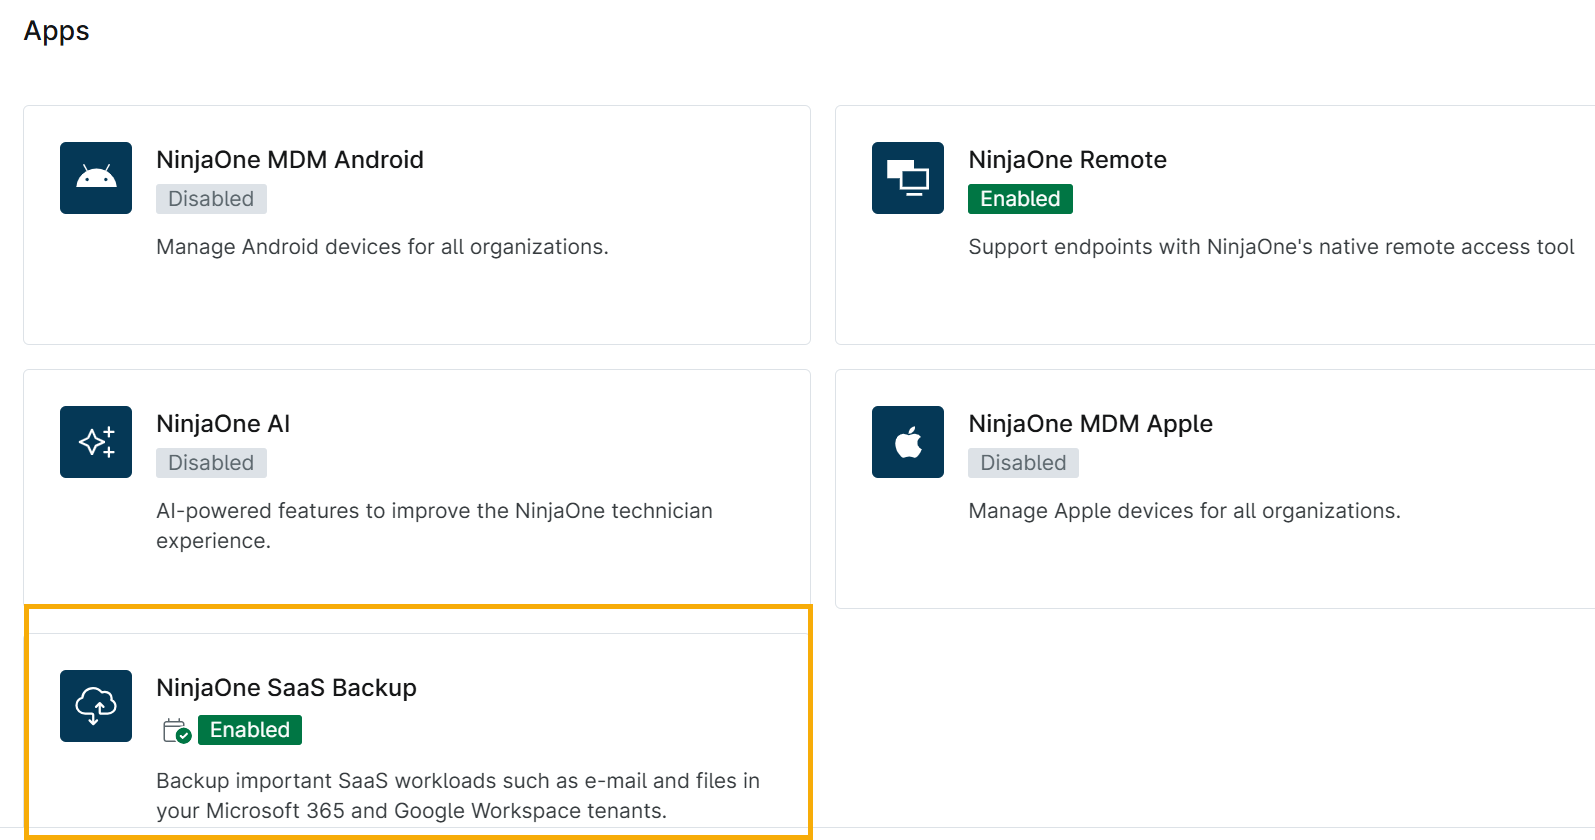1595x840 pixels.
Task: Click the NinjaOne Remote monitors icon
Action: point(907,178)
